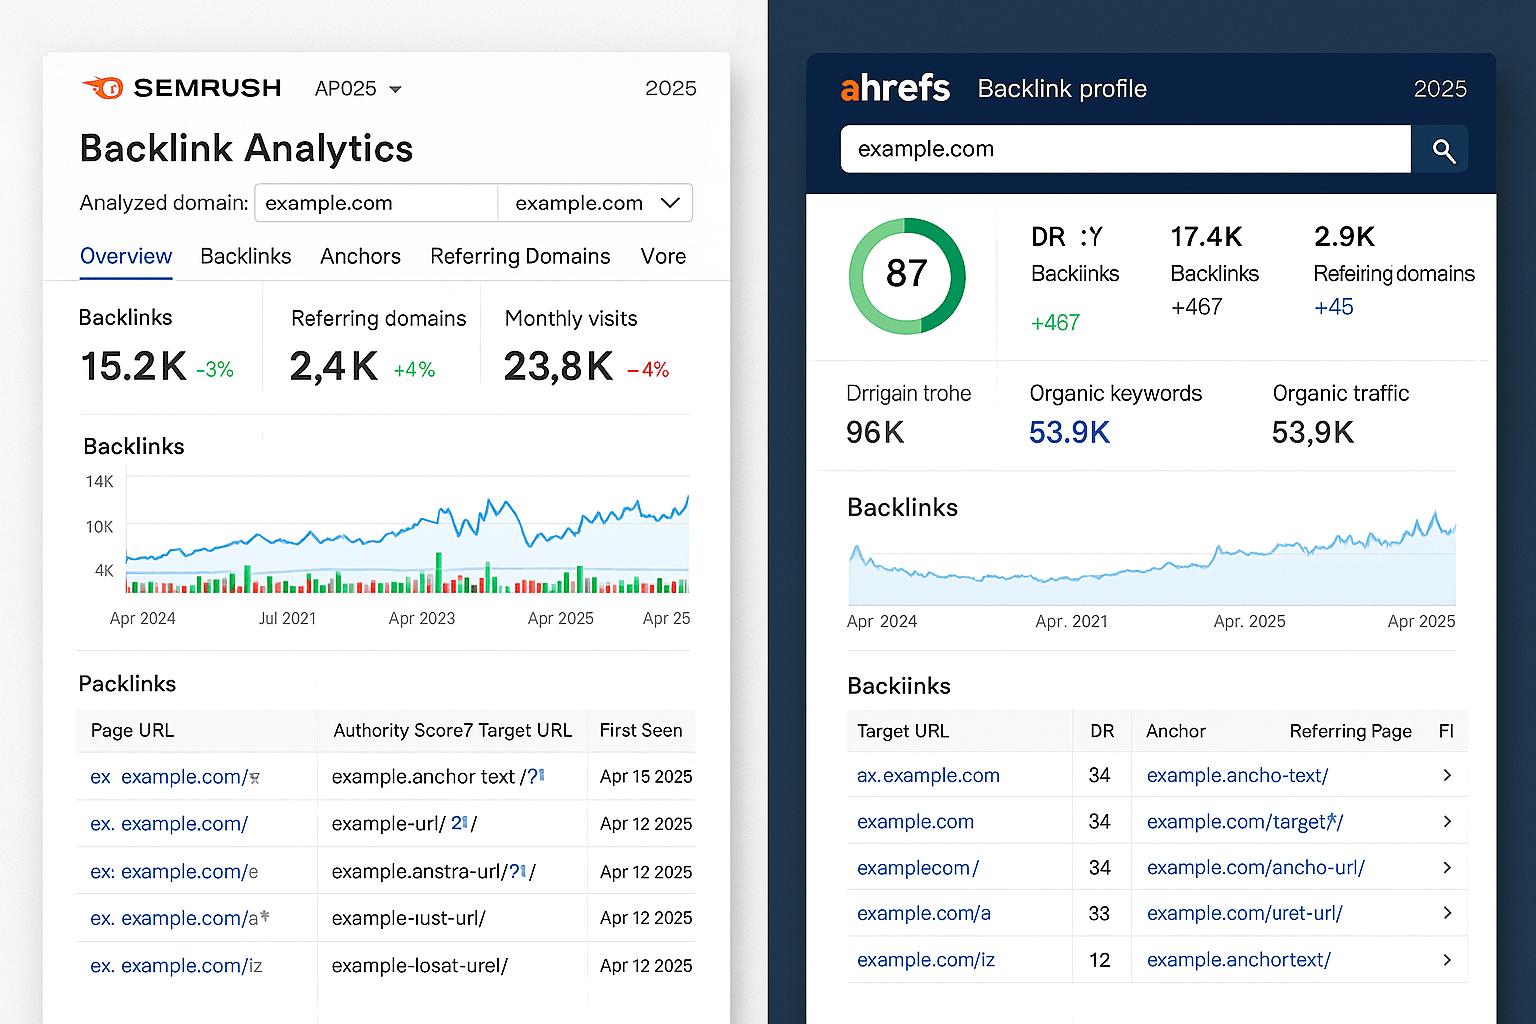Open the example.com/a target URL in ahrefs
The image size is (1536, 1024).
click(x=924, y=913)
